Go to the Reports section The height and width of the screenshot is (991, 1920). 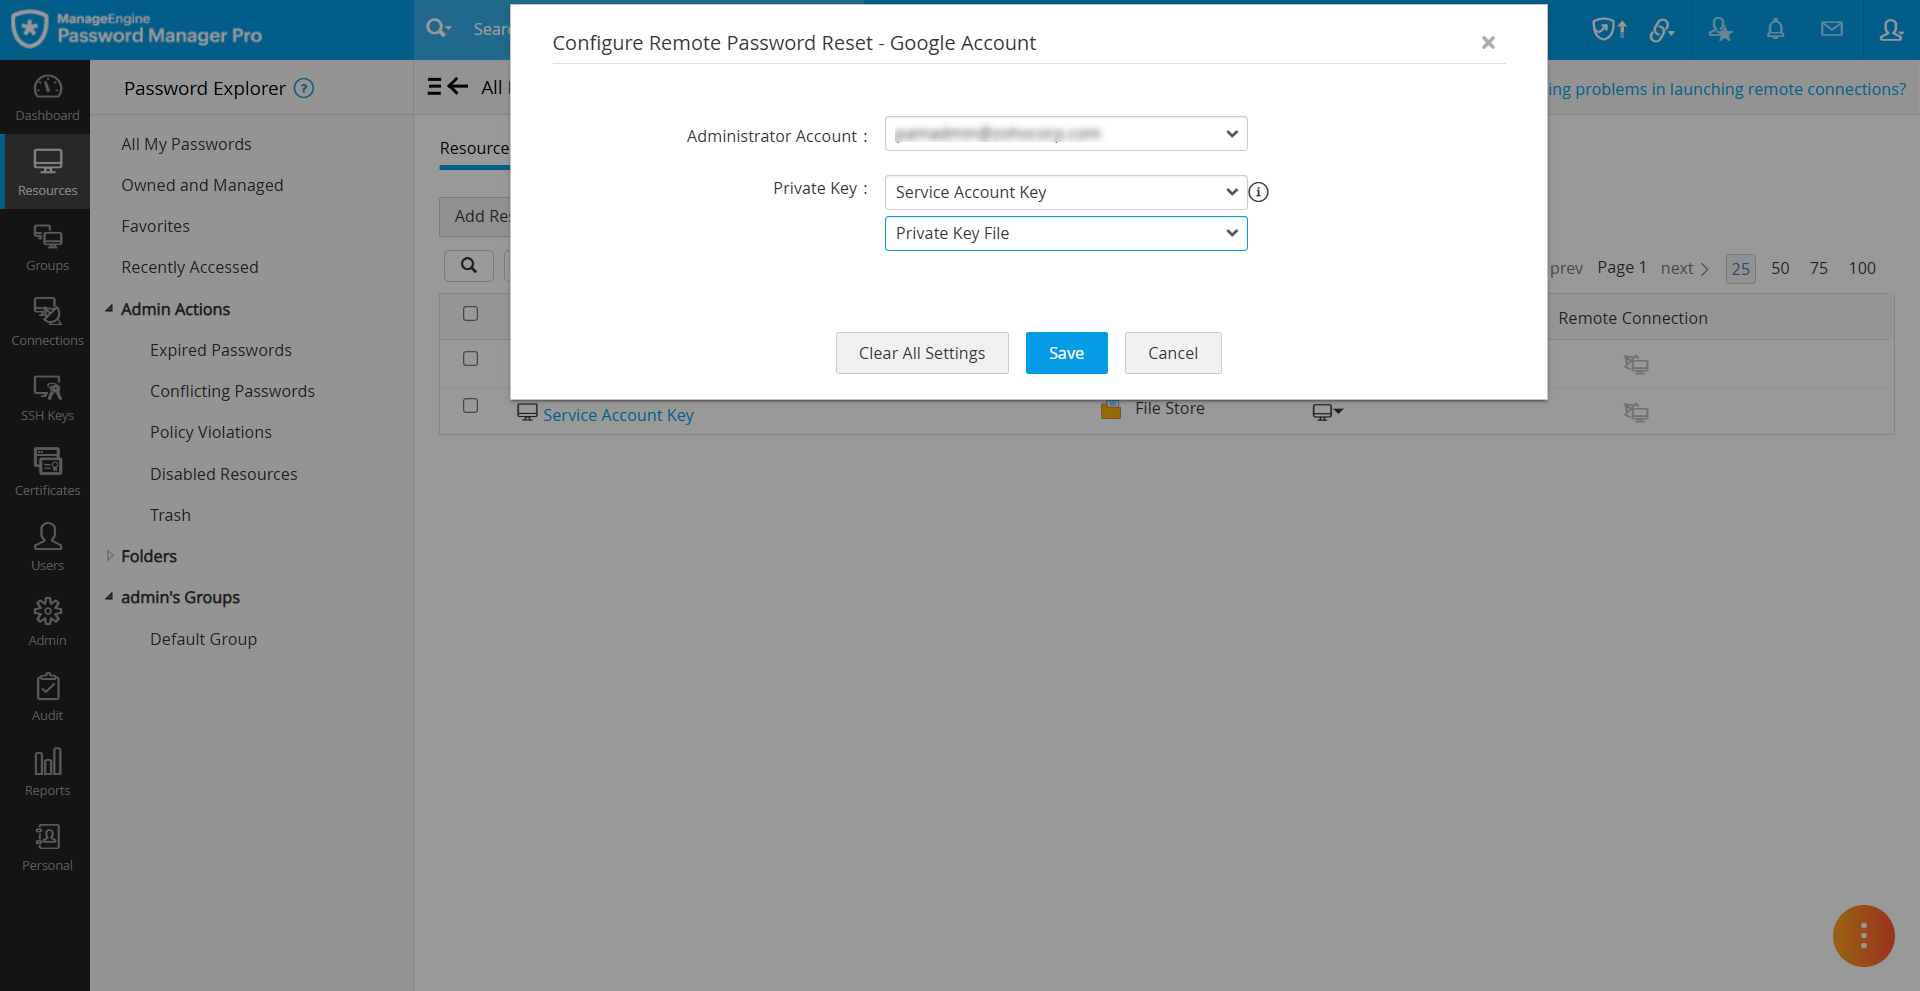[46, 770]
